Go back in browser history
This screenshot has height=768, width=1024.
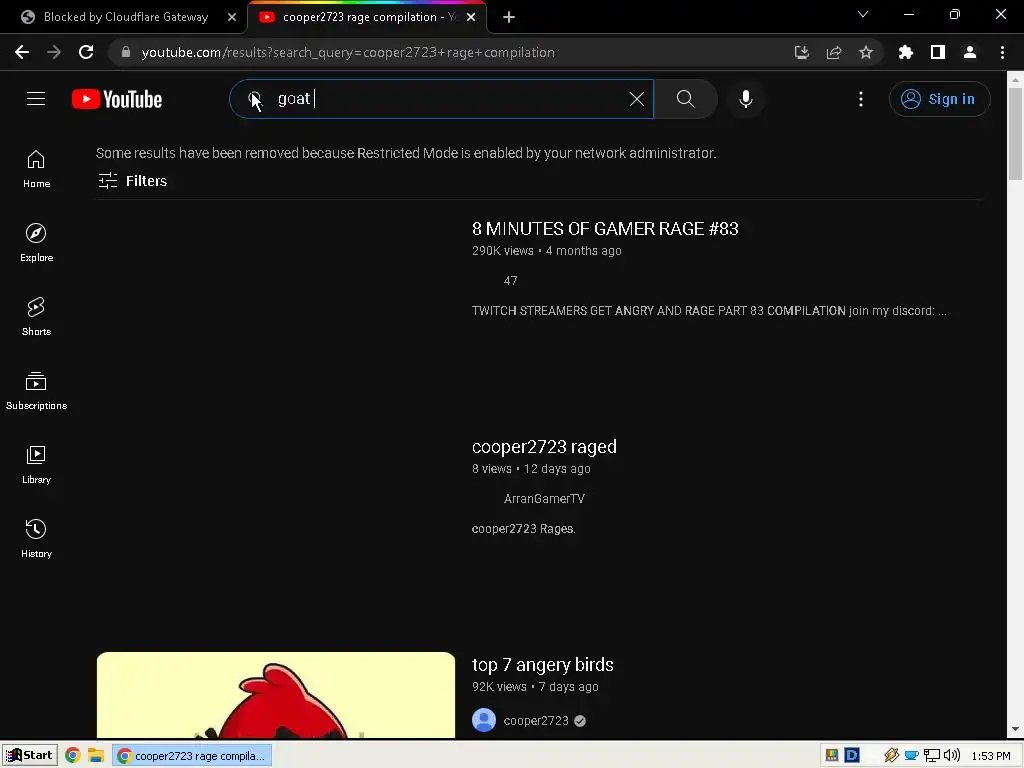22,52
